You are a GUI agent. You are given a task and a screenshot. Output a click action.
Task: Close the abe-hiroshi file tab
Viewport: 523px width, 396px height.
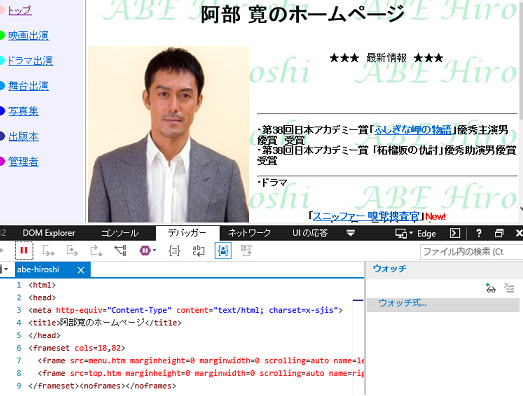coord(81,270)
